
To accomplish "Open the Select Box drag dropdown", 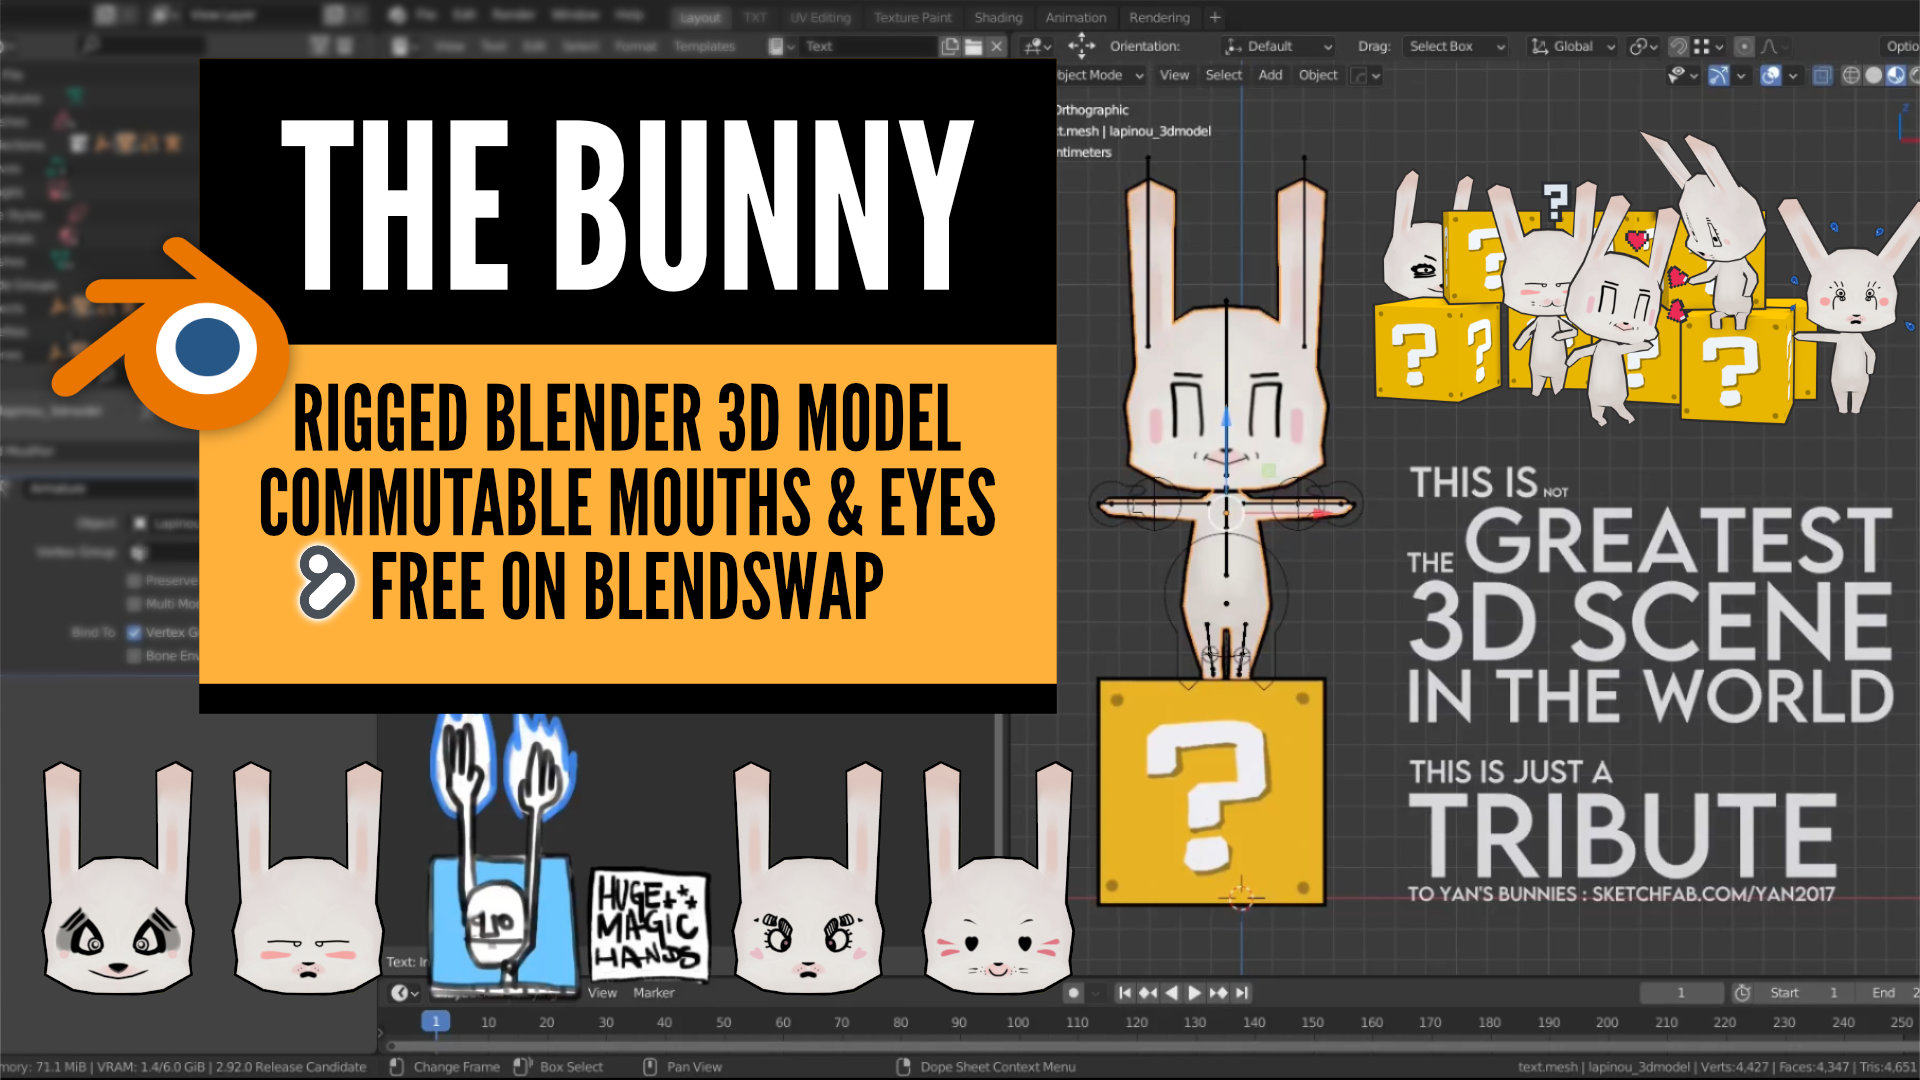I will point(1456,46).
